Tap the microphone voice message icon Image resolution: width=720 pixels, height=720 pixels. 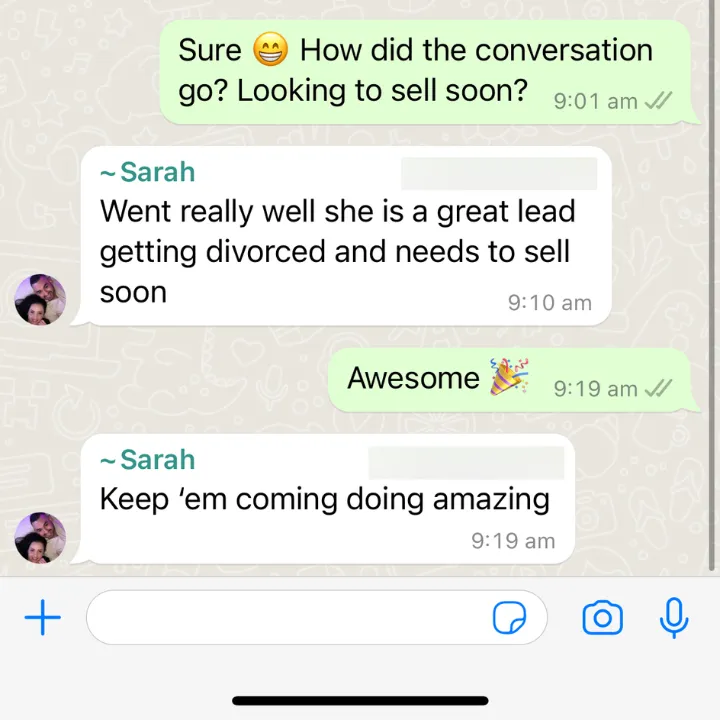pos(674,618)
